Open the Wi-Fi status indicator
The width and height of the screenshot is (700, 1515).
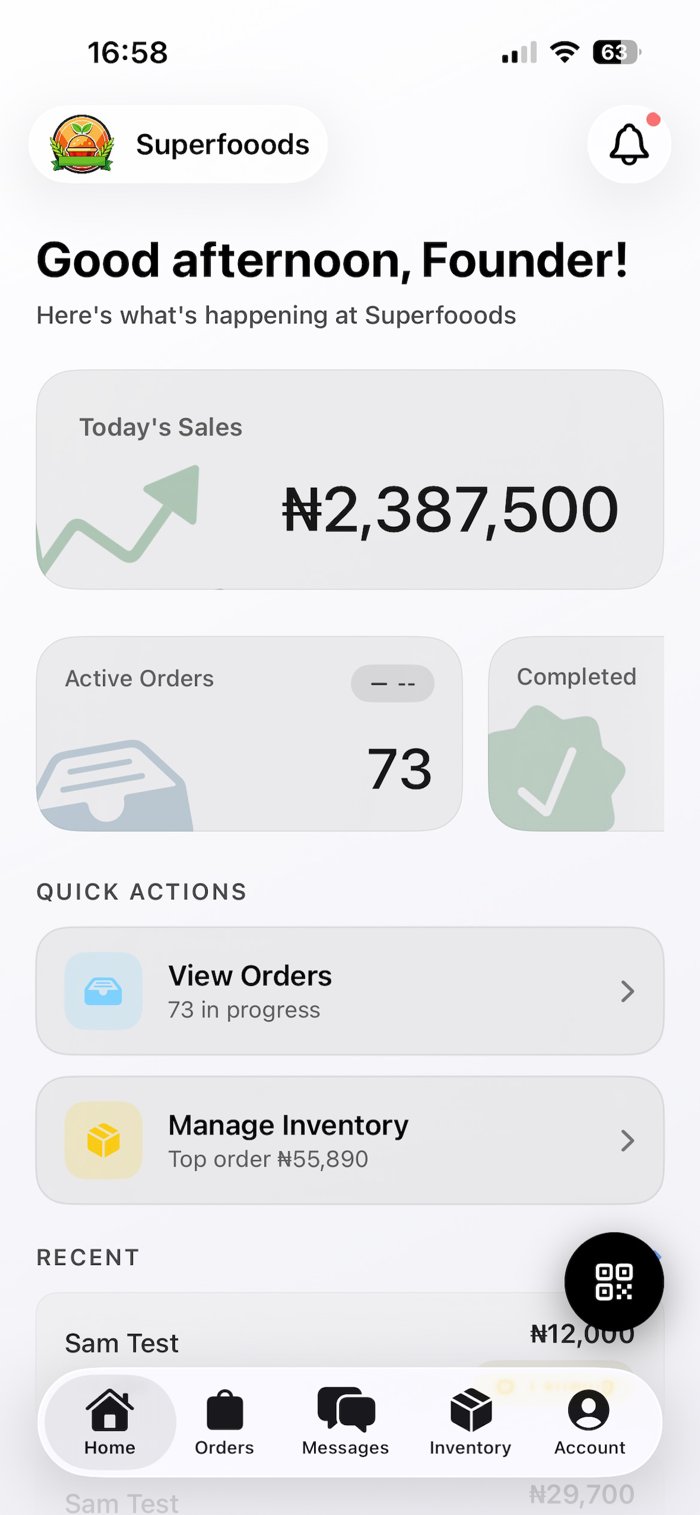[566, 53]
